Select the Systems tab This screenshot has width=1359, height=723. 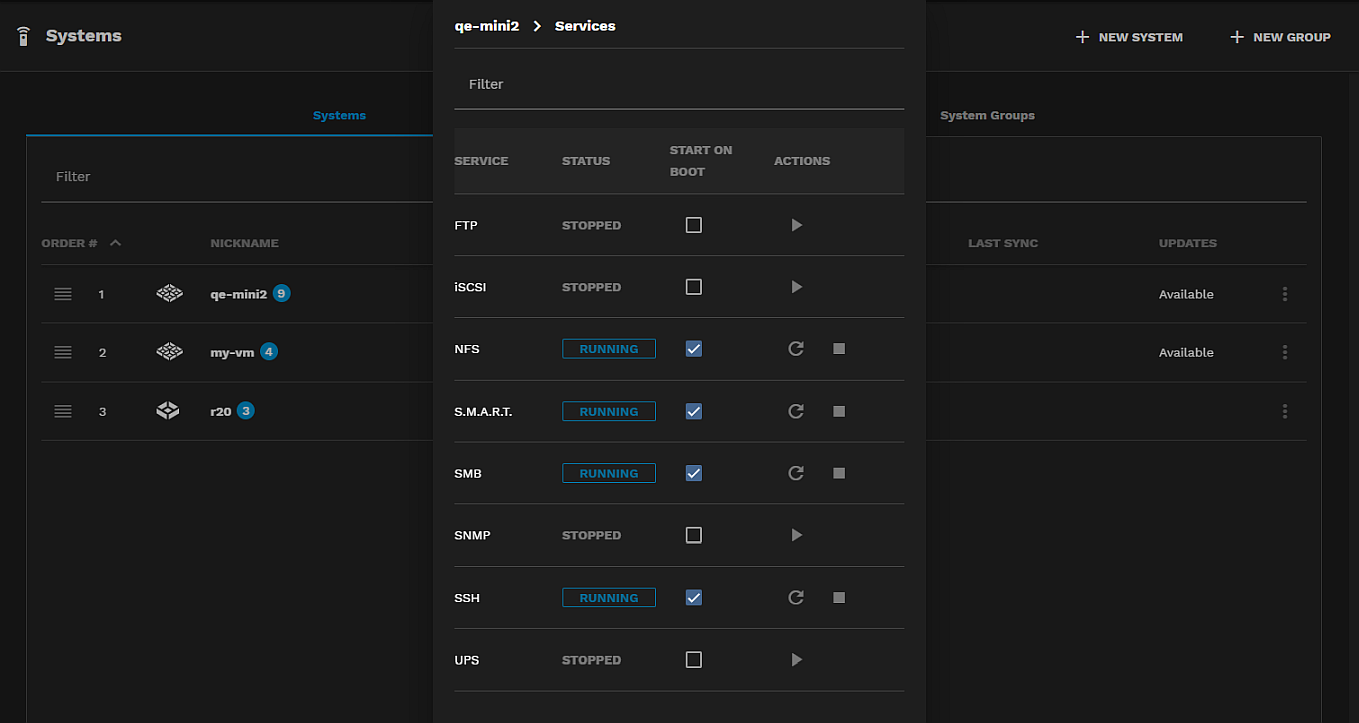coord(339,115)
